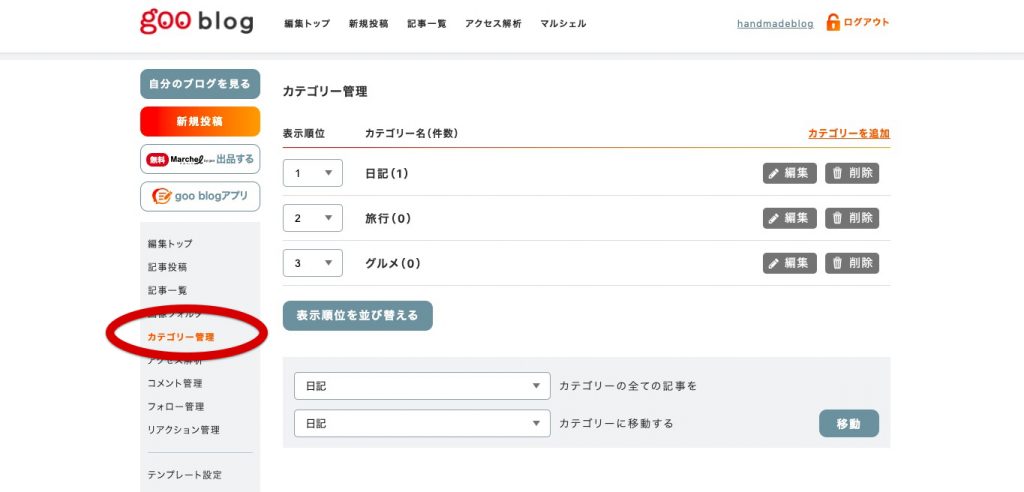
Task: Click the カテゴリー管理 page heading
Action: pos(325,91)
